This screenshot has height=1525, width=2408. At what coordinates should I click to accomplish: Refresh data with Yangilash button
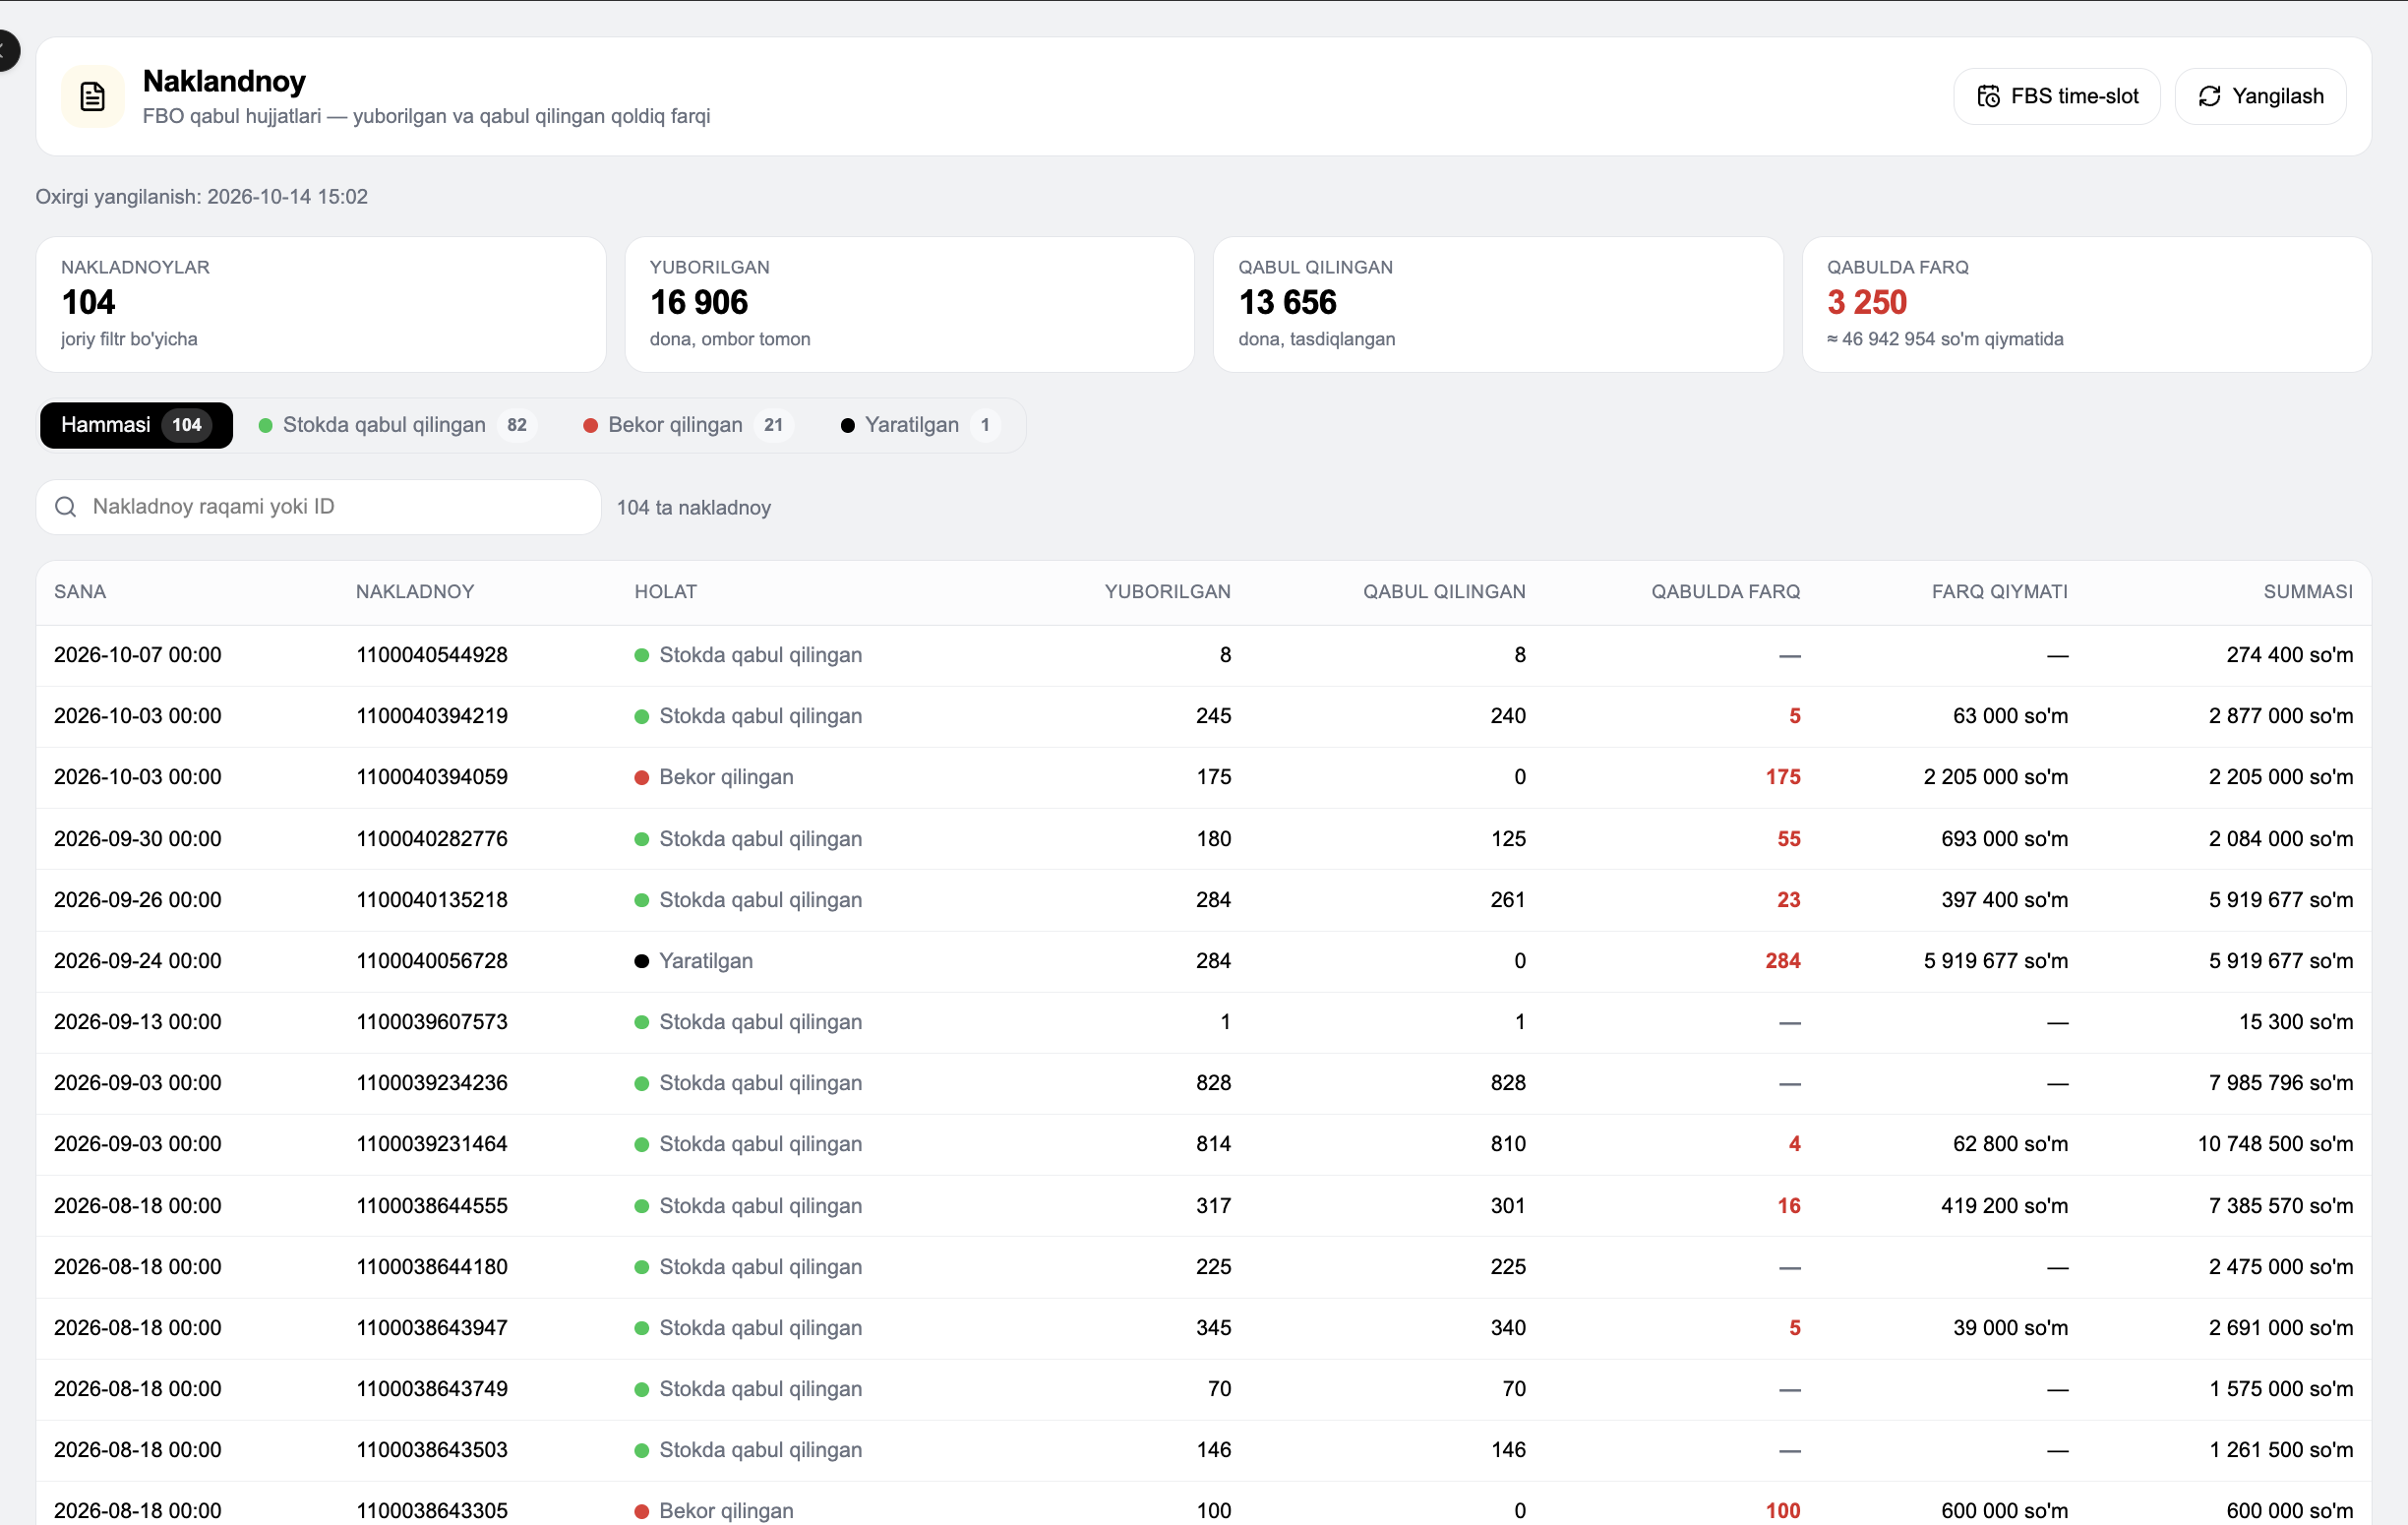[x=2260, y=96]
